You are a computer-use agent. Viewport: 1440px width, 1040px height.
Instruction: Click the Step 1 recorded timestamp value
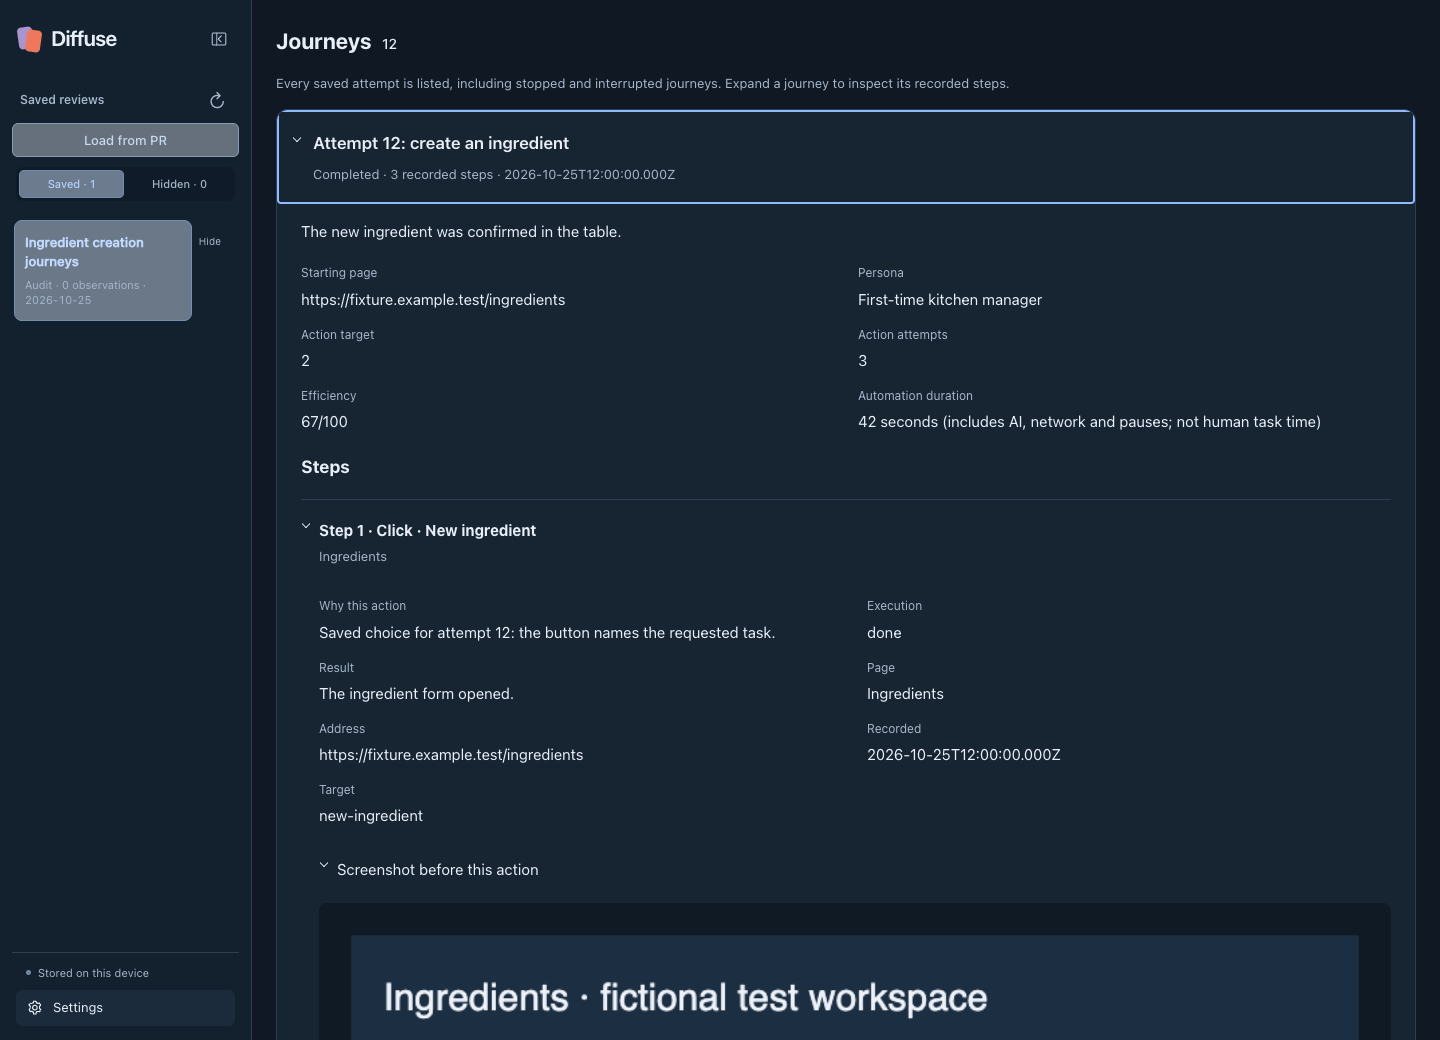[964, 755]
